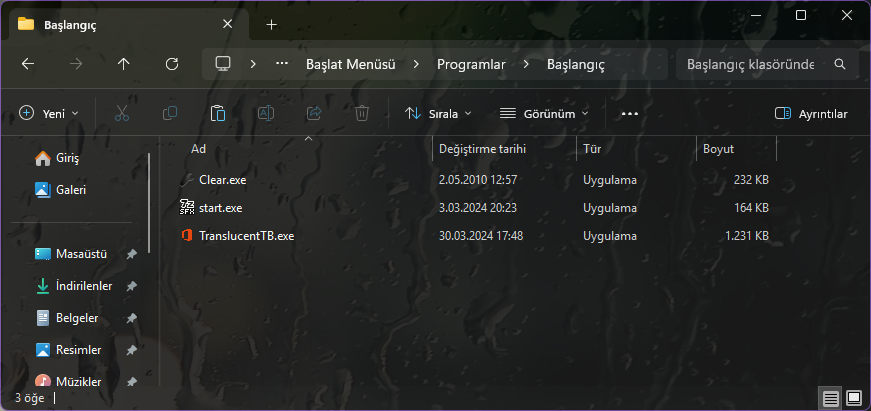Add a new tab with plus
Screen dimensions: 871x411
pos(271,24)
